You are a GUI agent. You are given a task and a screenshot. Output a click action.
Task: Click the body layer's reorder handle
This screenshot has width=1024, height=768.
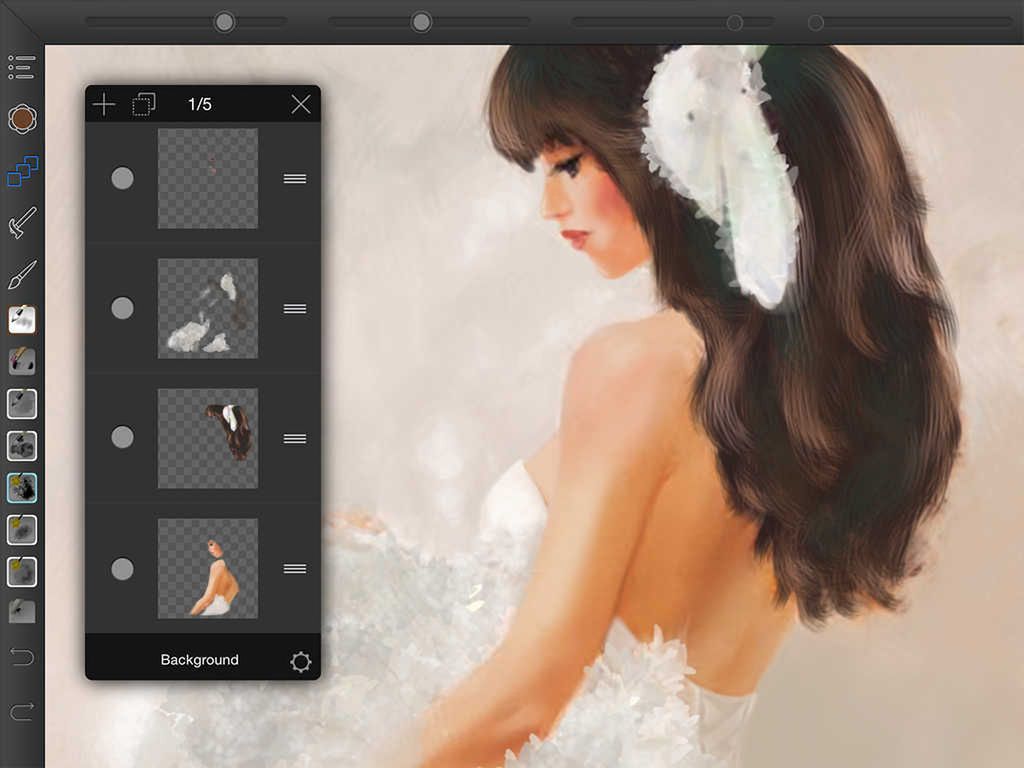[x=295, y=569]
